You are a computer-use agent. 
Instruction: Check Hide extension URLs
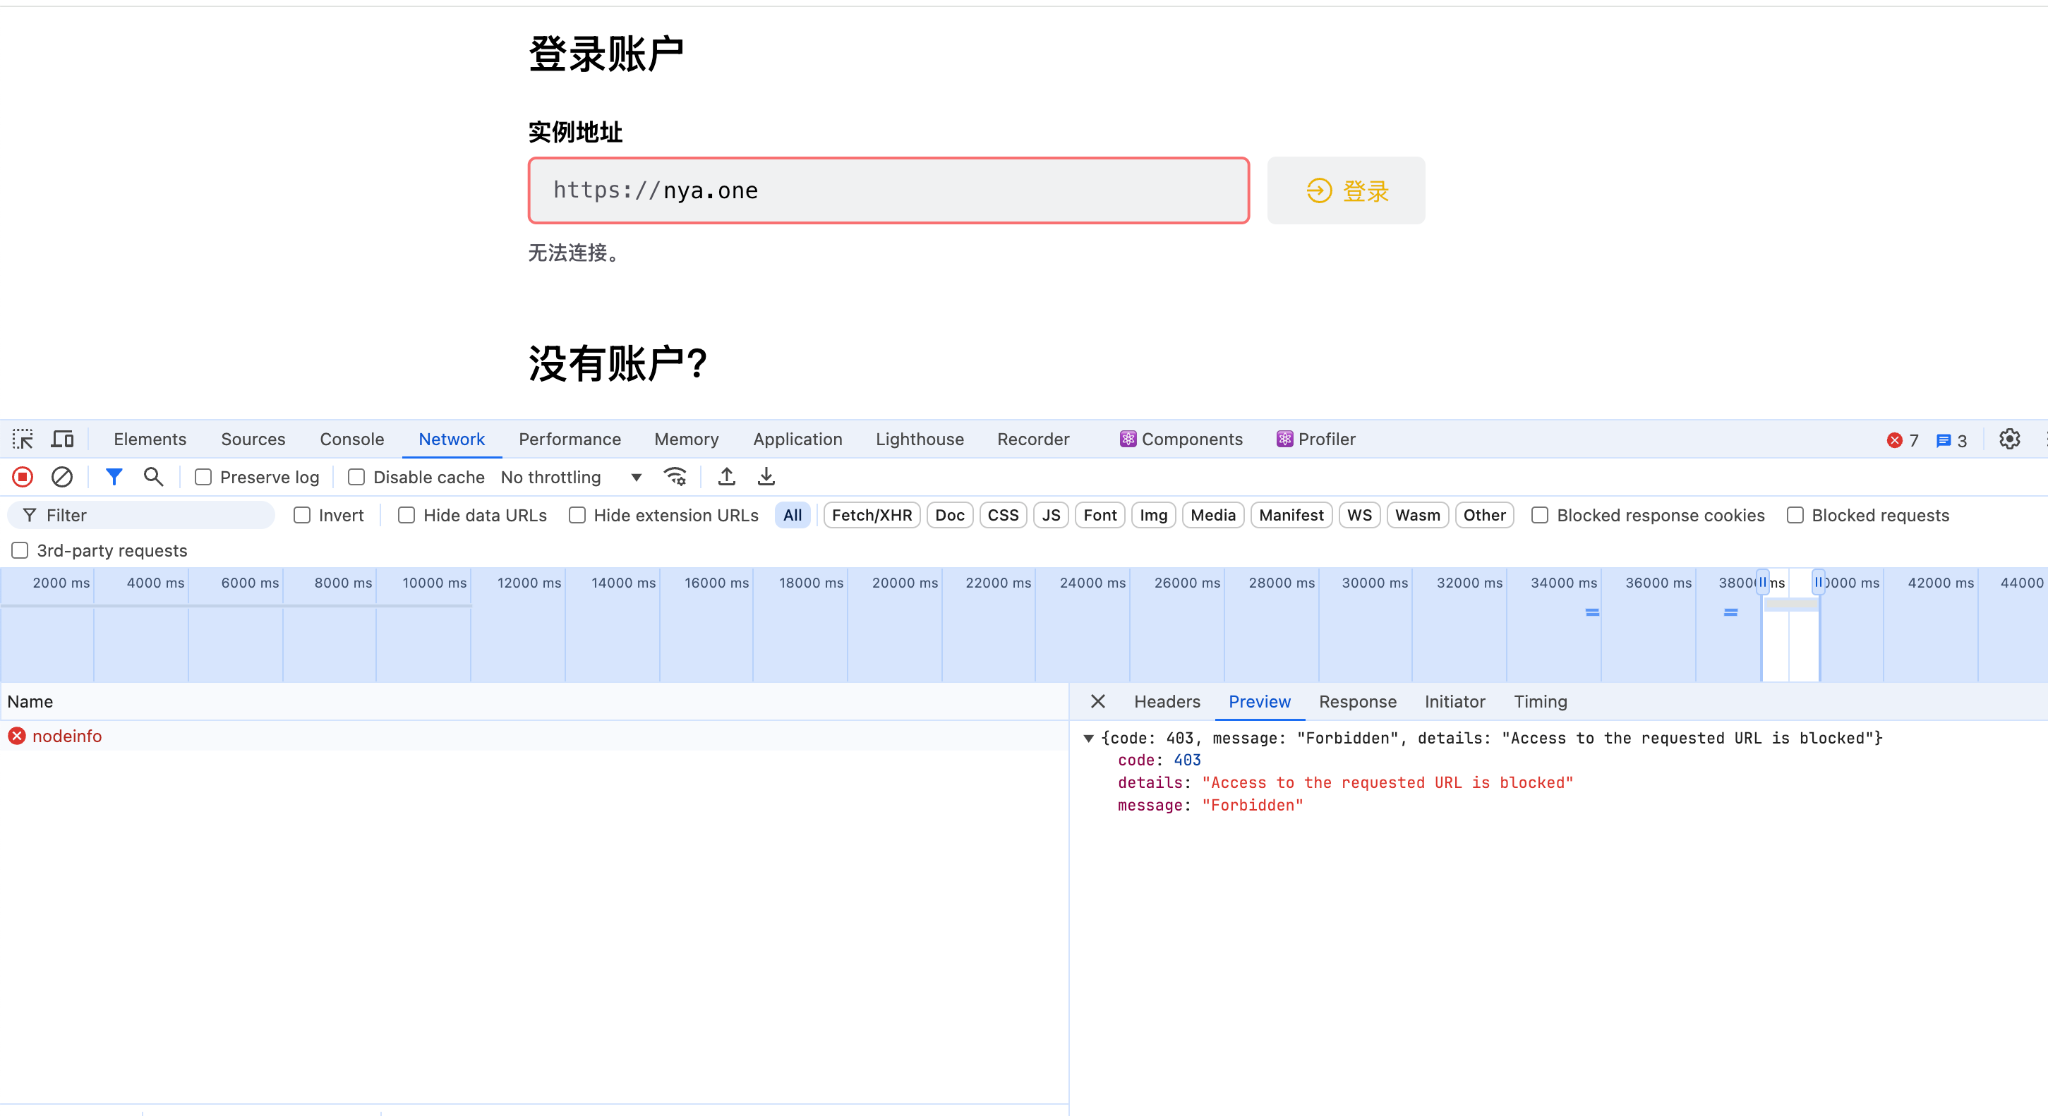pyautogui.click(x=578, y=515)
